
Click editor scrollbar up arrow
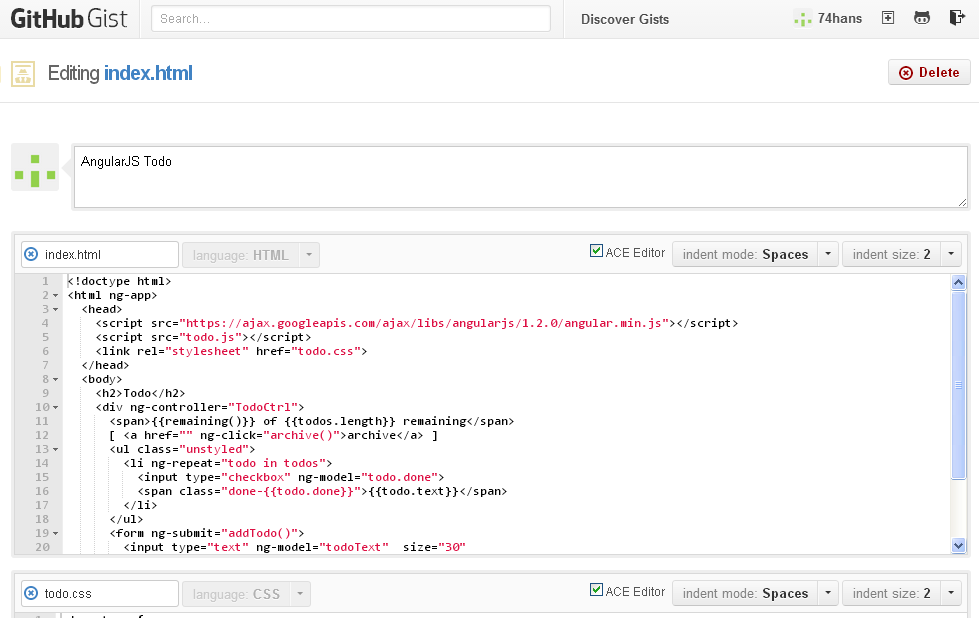(958, 282)
